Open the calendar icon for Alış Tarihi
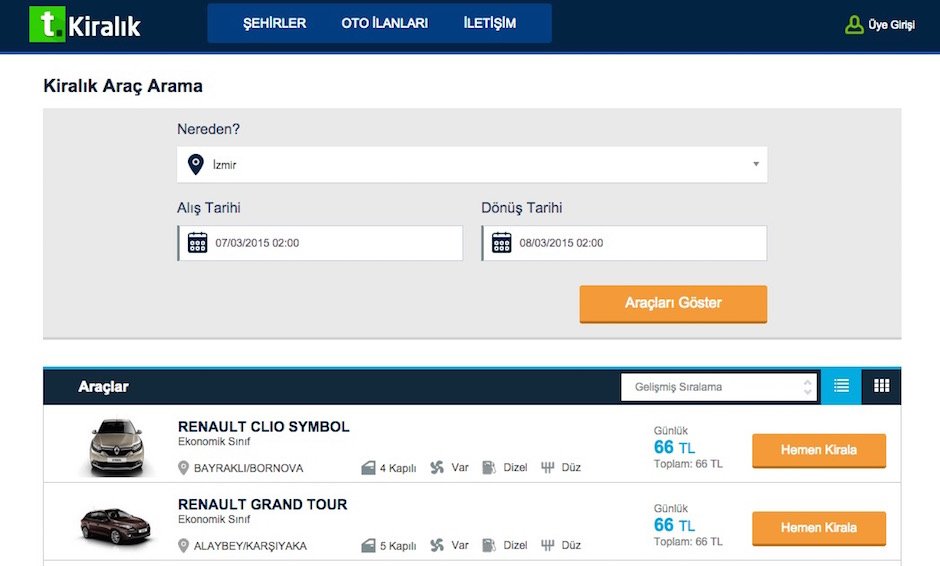 tap(197, 243)
